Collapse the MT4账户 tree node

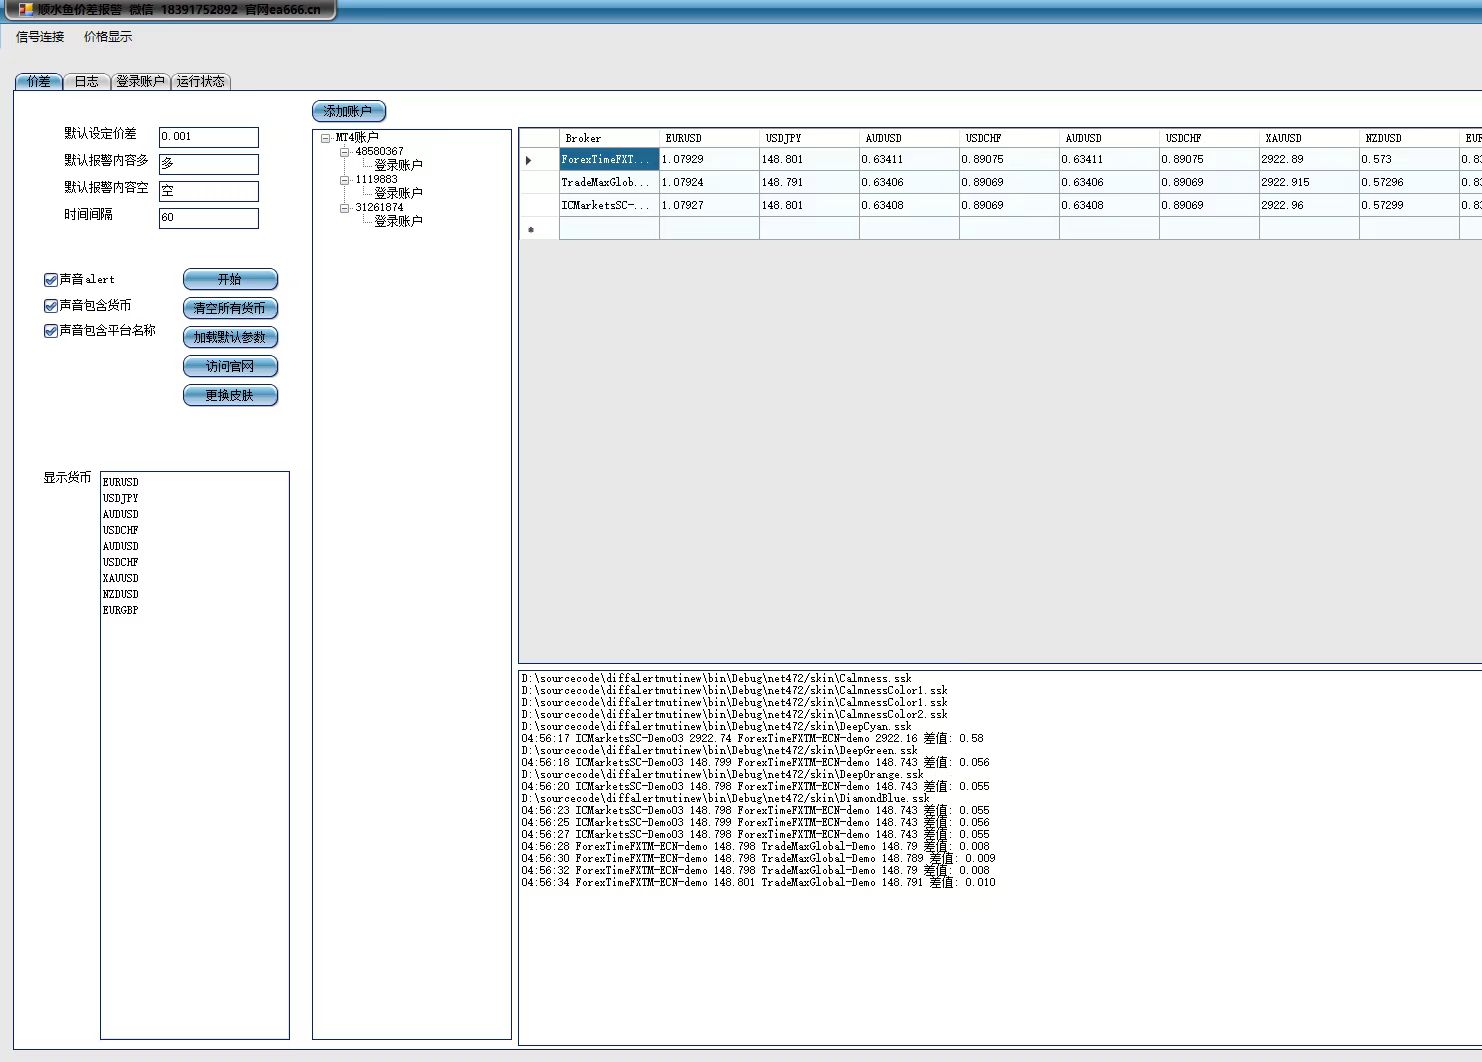click(326, 138)
